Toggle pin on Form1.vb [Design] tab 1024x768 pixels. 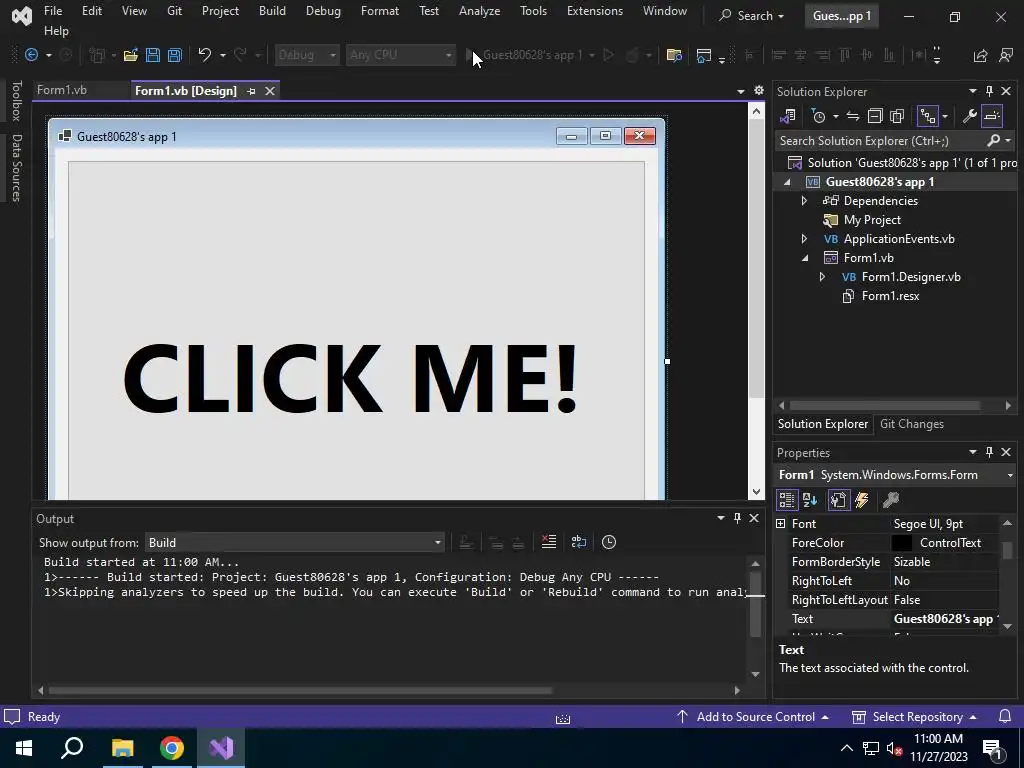251,91
